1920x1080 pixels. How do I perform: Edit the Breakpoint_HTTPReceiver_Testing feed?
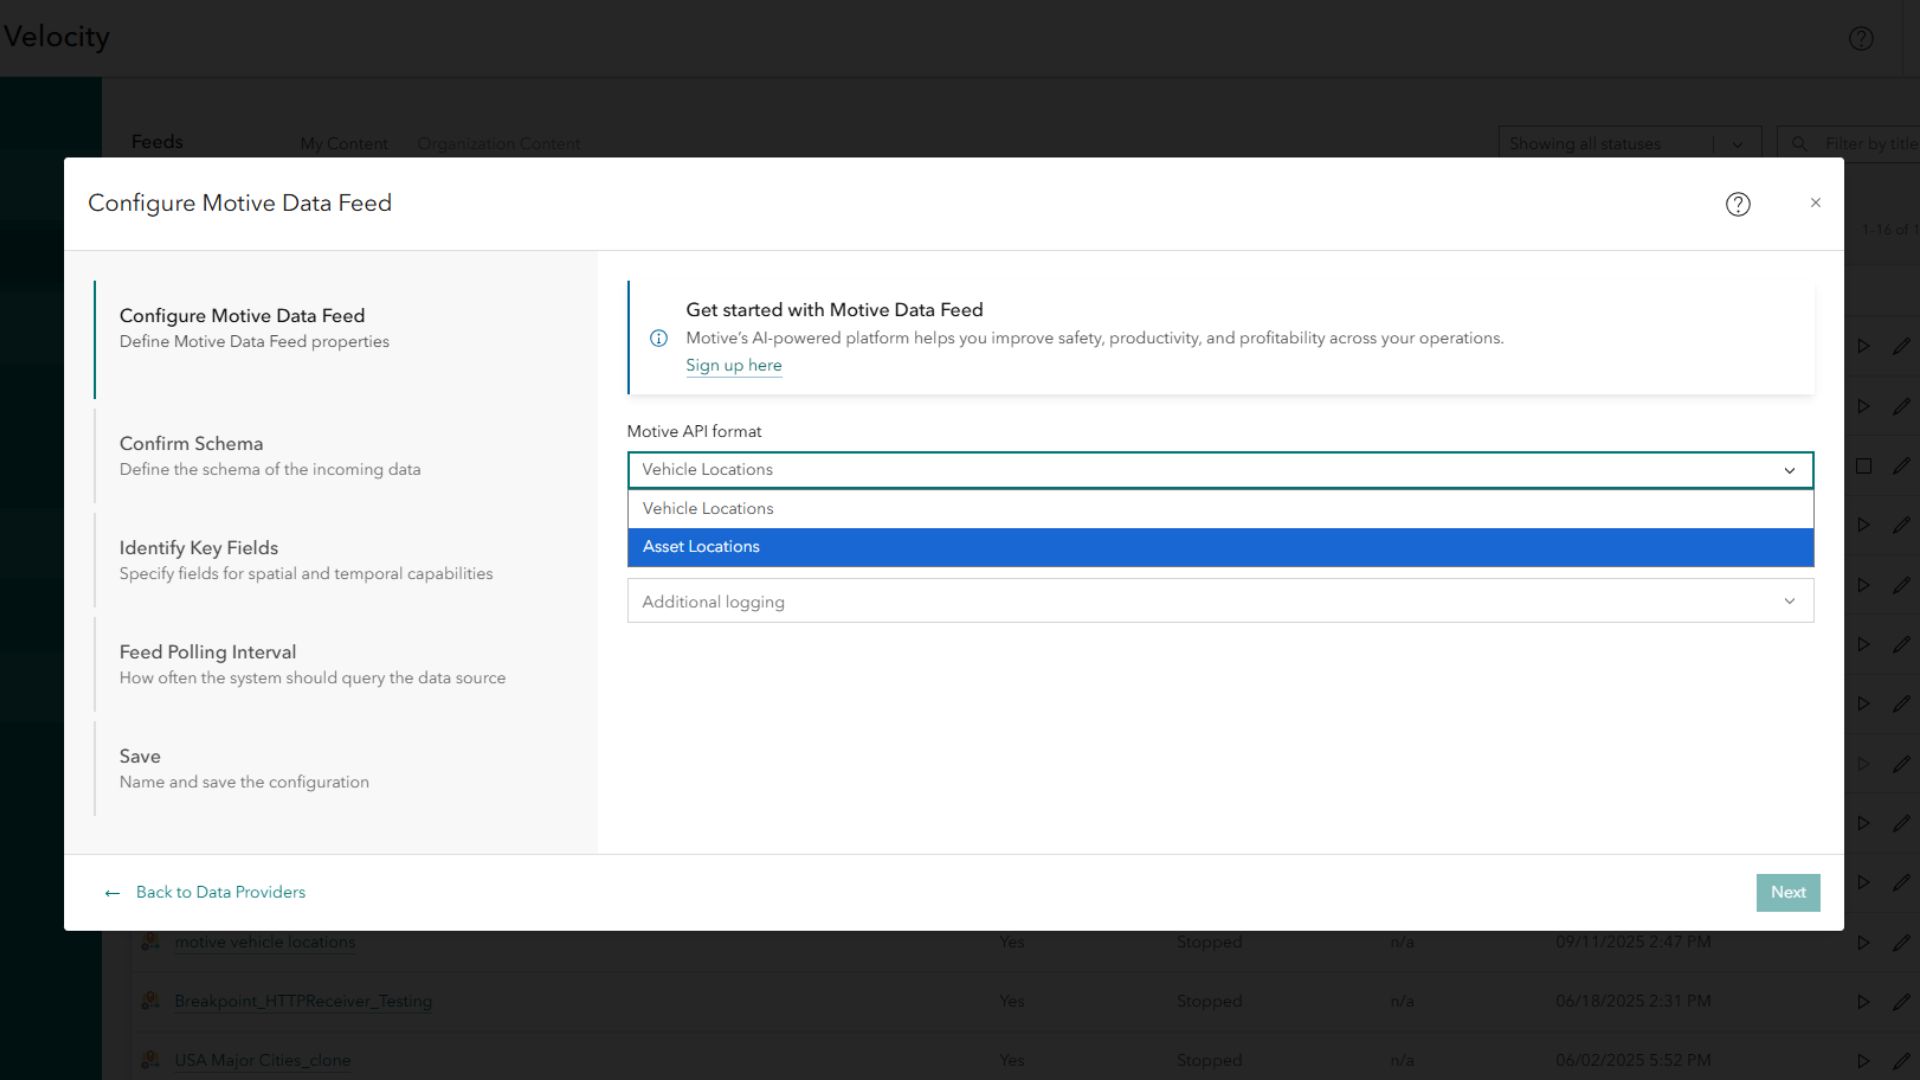1901,1001
